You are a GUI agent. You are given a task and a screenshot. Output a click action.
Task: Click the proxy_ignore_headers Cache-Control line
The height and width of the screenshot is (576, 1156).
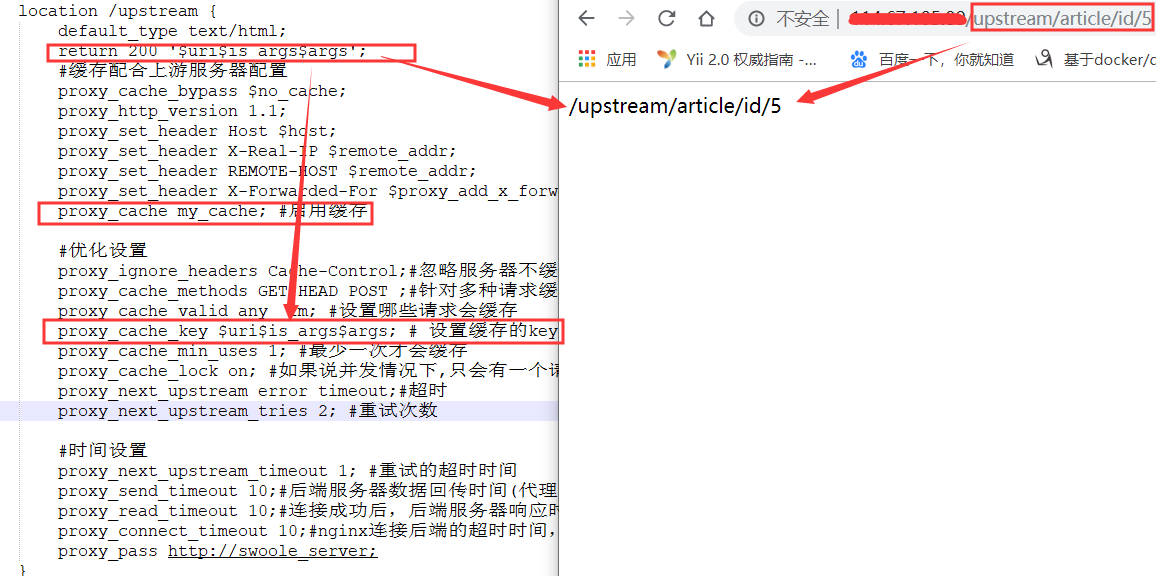coord(307,271)
